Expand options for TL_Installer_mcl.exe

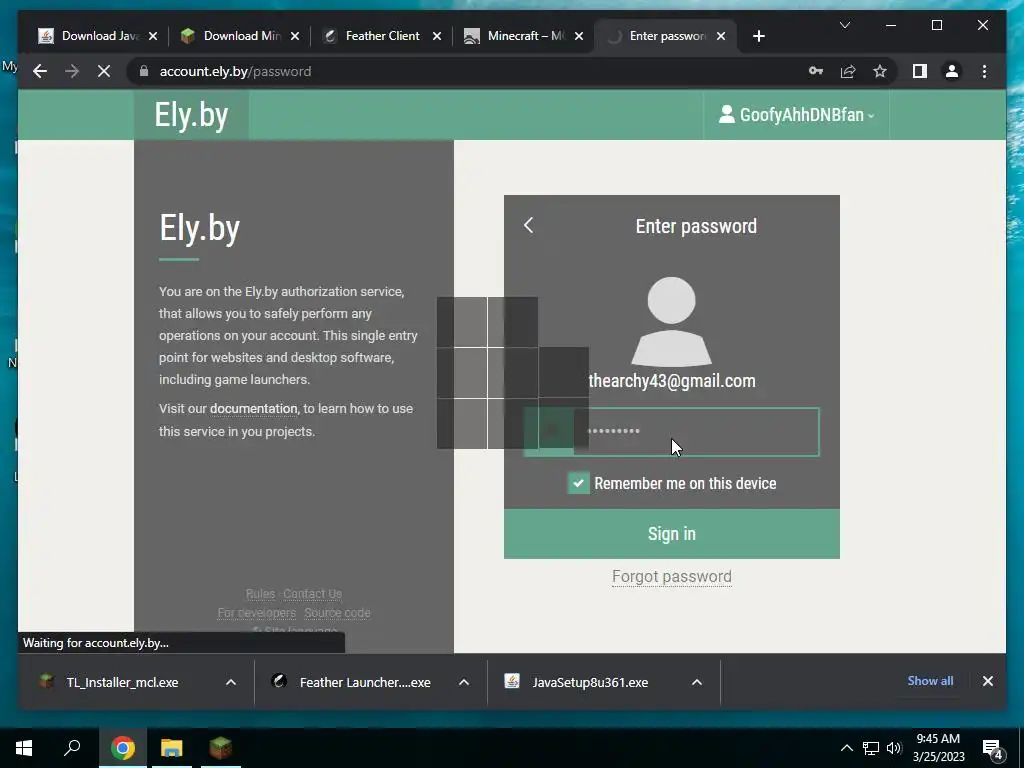click(x=231, y=682)
